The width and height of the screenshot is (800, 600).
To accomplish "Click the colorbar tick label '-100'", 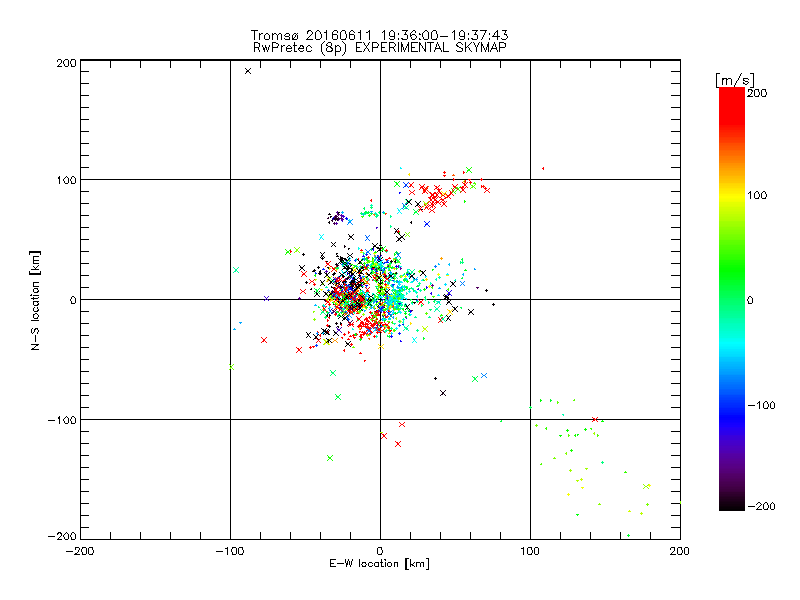I will [x=761, y=405].
